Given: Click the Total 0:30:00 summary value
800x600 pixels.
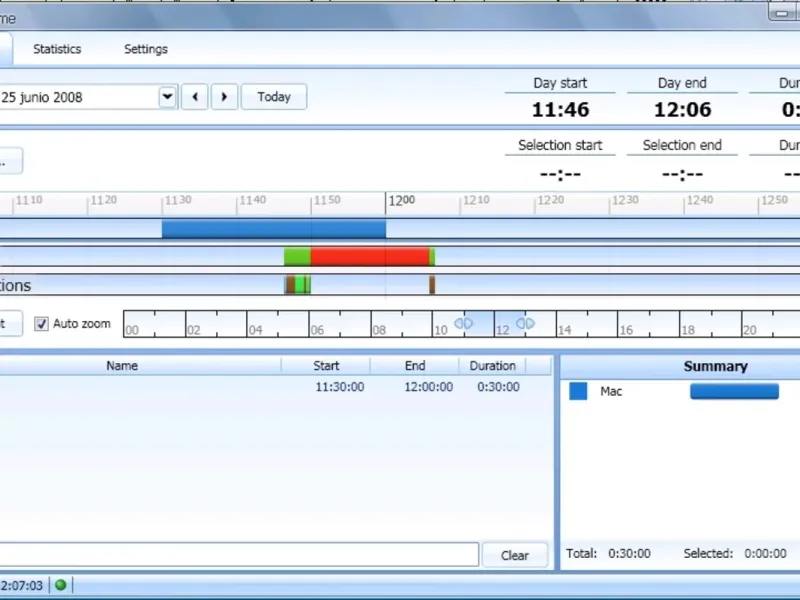Looking at the screenshot, I should tap(629, 554).
